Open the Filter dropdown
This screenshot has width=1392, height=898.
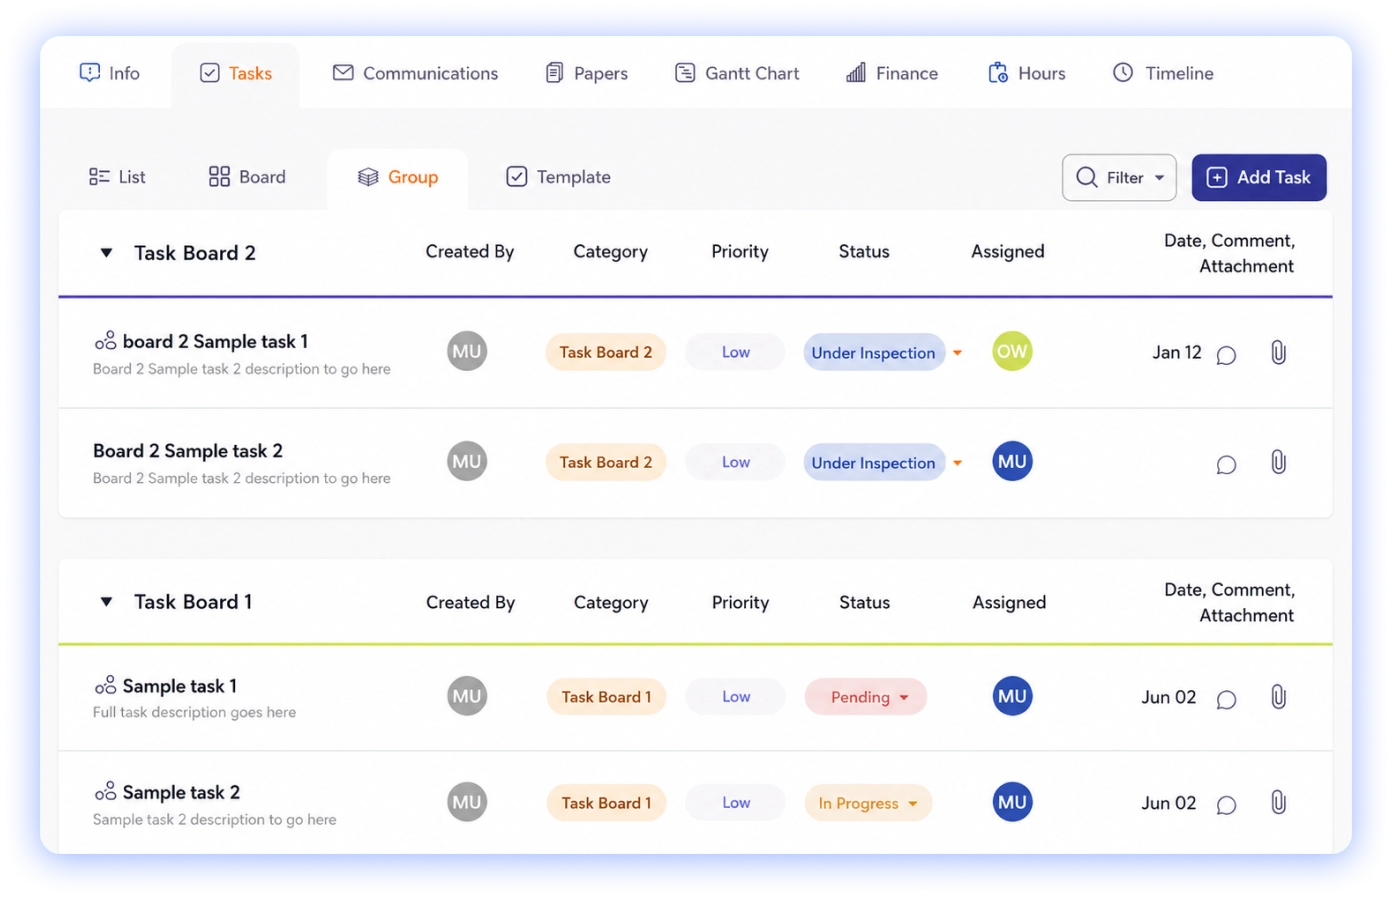(1119, 177)
